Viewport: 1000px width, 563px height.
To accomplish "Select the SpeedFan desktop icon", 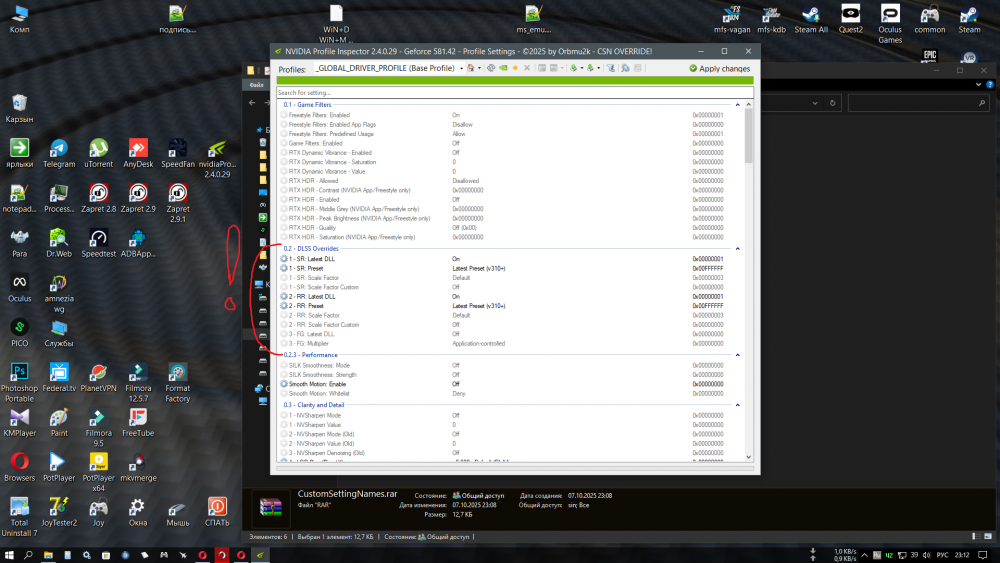I will click(178, 152).
